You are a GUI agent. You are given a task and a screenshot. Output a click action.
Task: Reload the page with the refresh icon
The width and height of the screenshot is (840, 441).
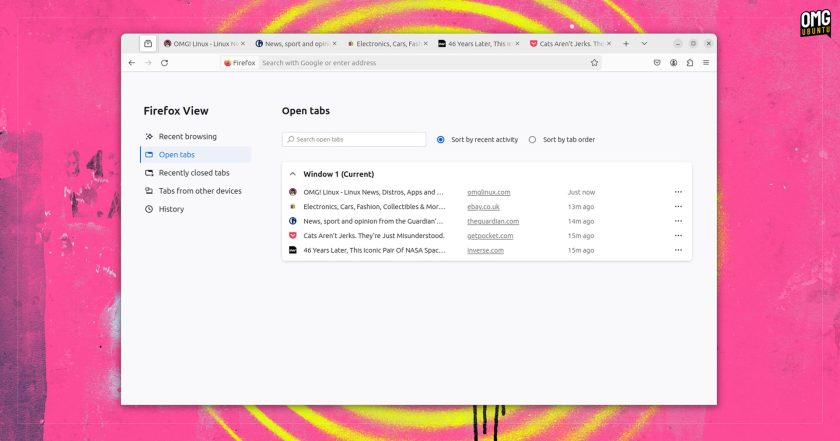(164, 63)
